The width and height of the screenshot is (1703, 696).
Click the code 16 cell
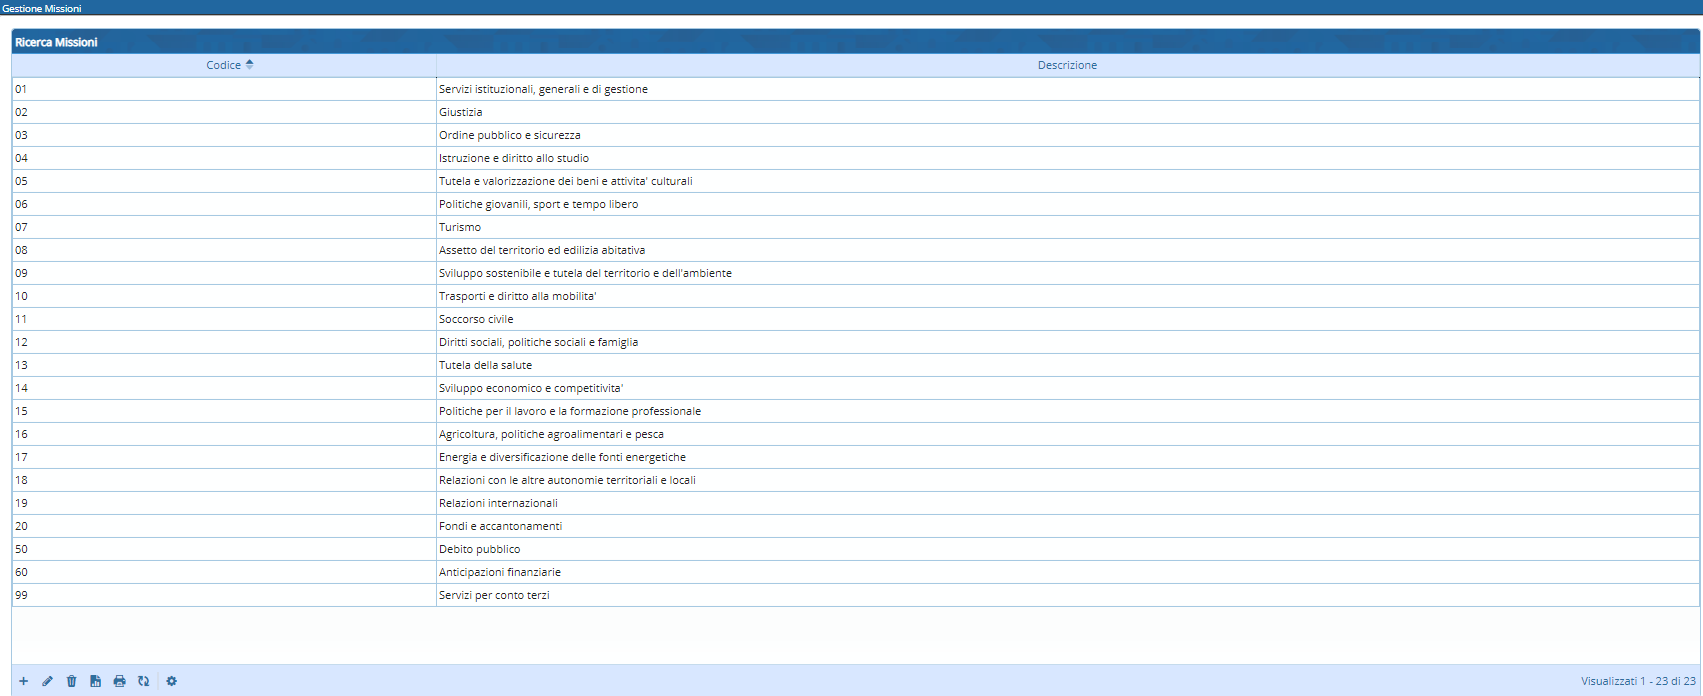point(22,434)
